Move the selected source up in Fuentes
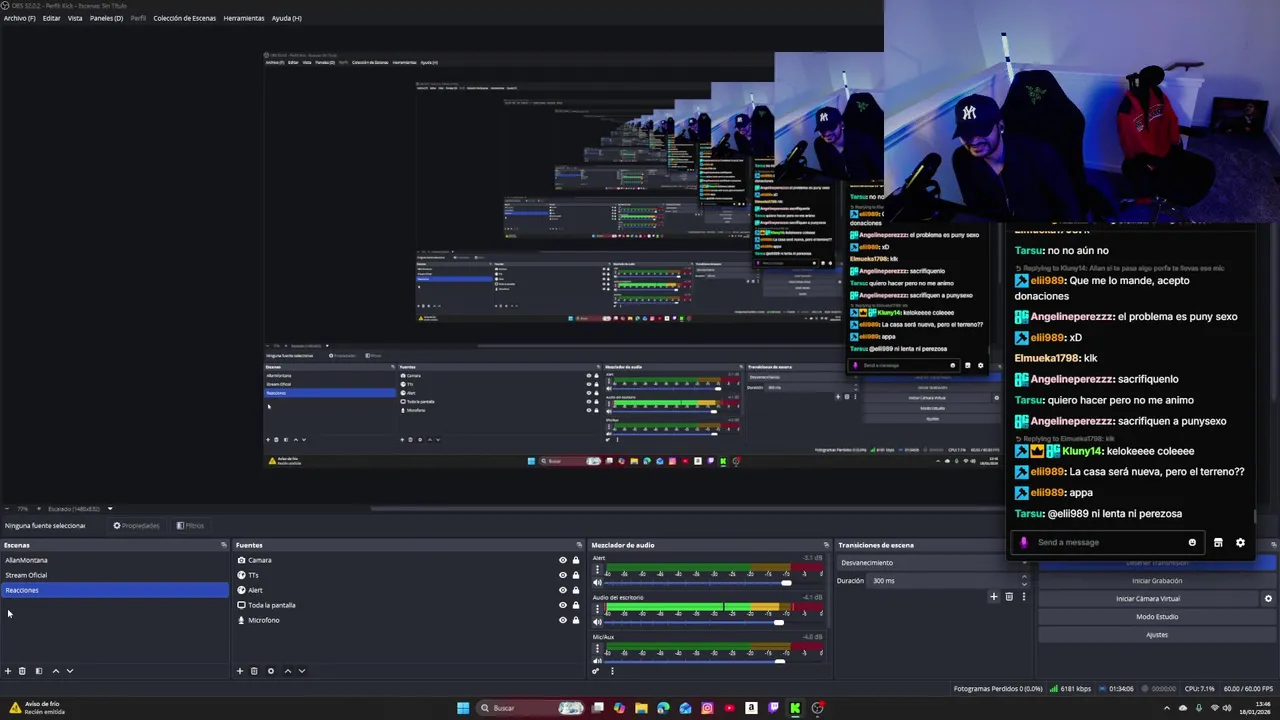This screenshot has width=1280, height=720. [287, 671]
